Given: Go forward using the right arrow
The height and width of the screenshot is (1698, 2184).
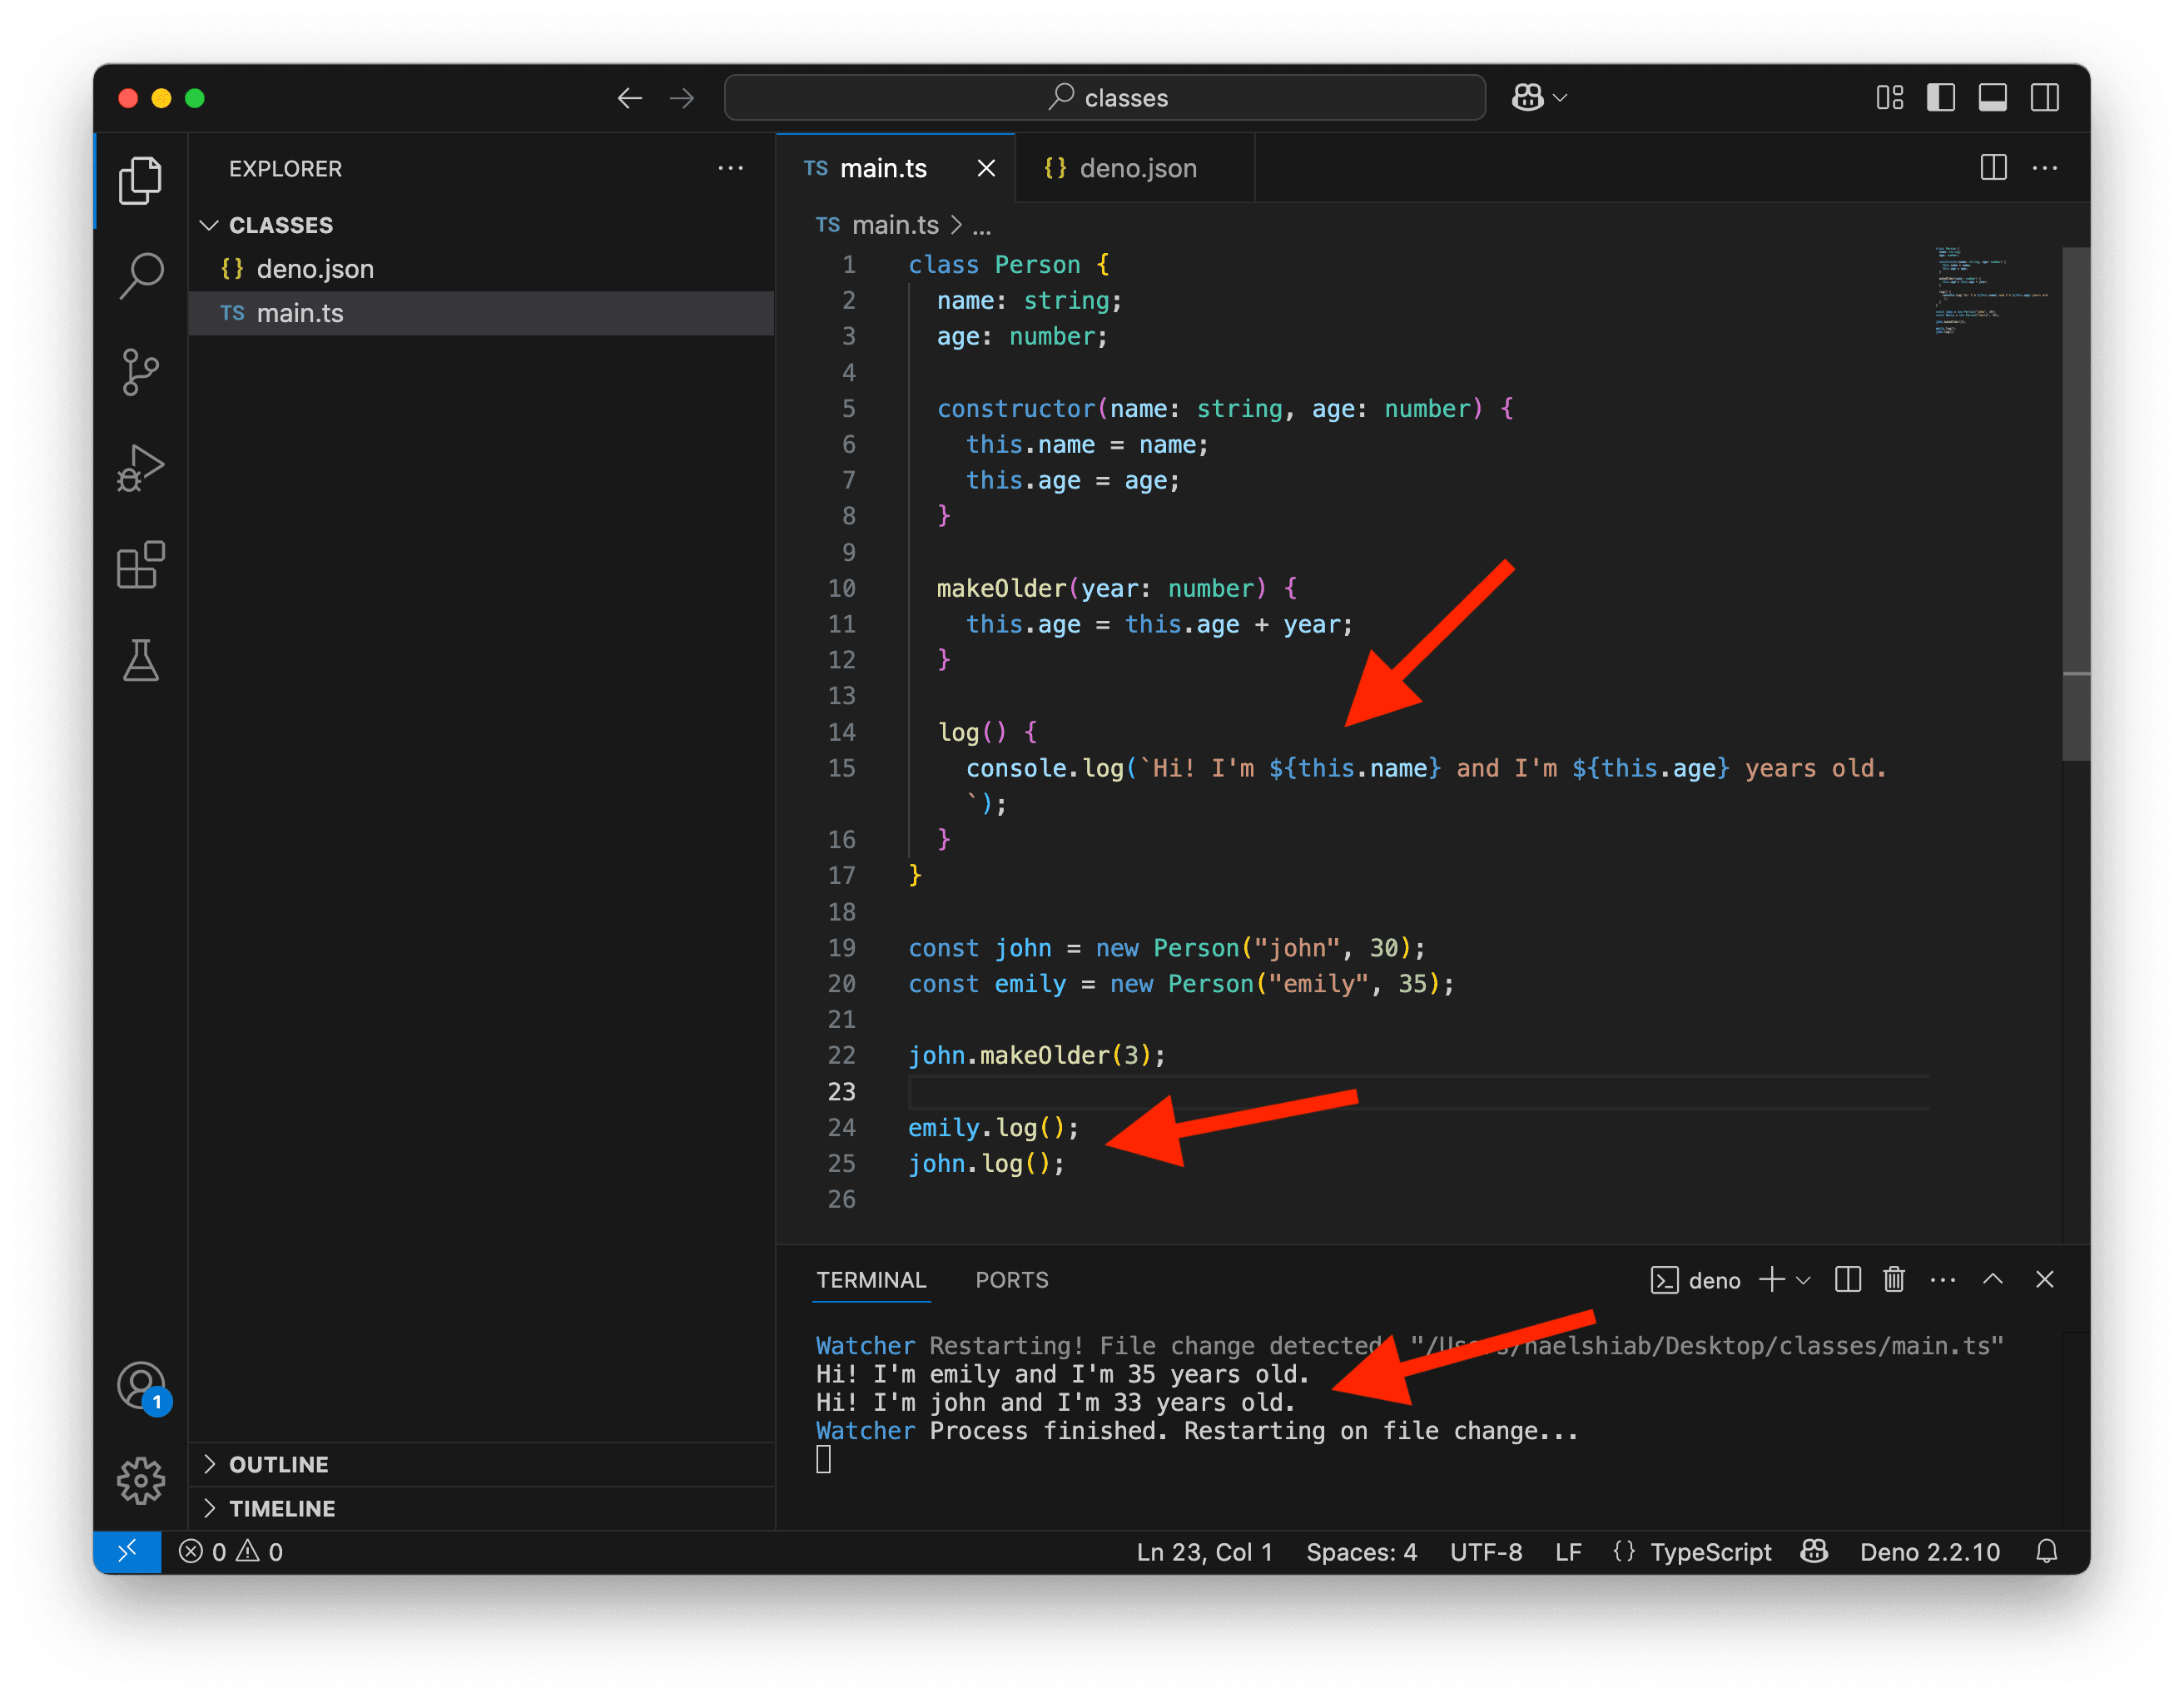Looking at the screenshot, I should tap(682, 98).
